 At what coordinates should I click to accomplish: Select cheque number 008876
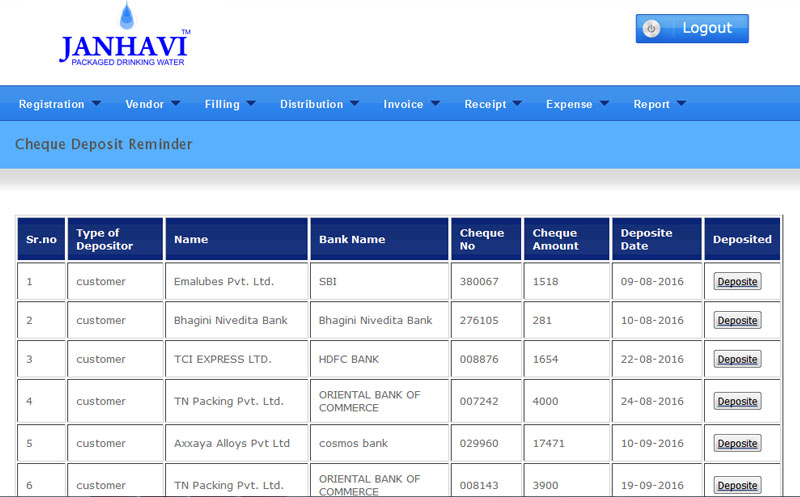click(486, 359)
